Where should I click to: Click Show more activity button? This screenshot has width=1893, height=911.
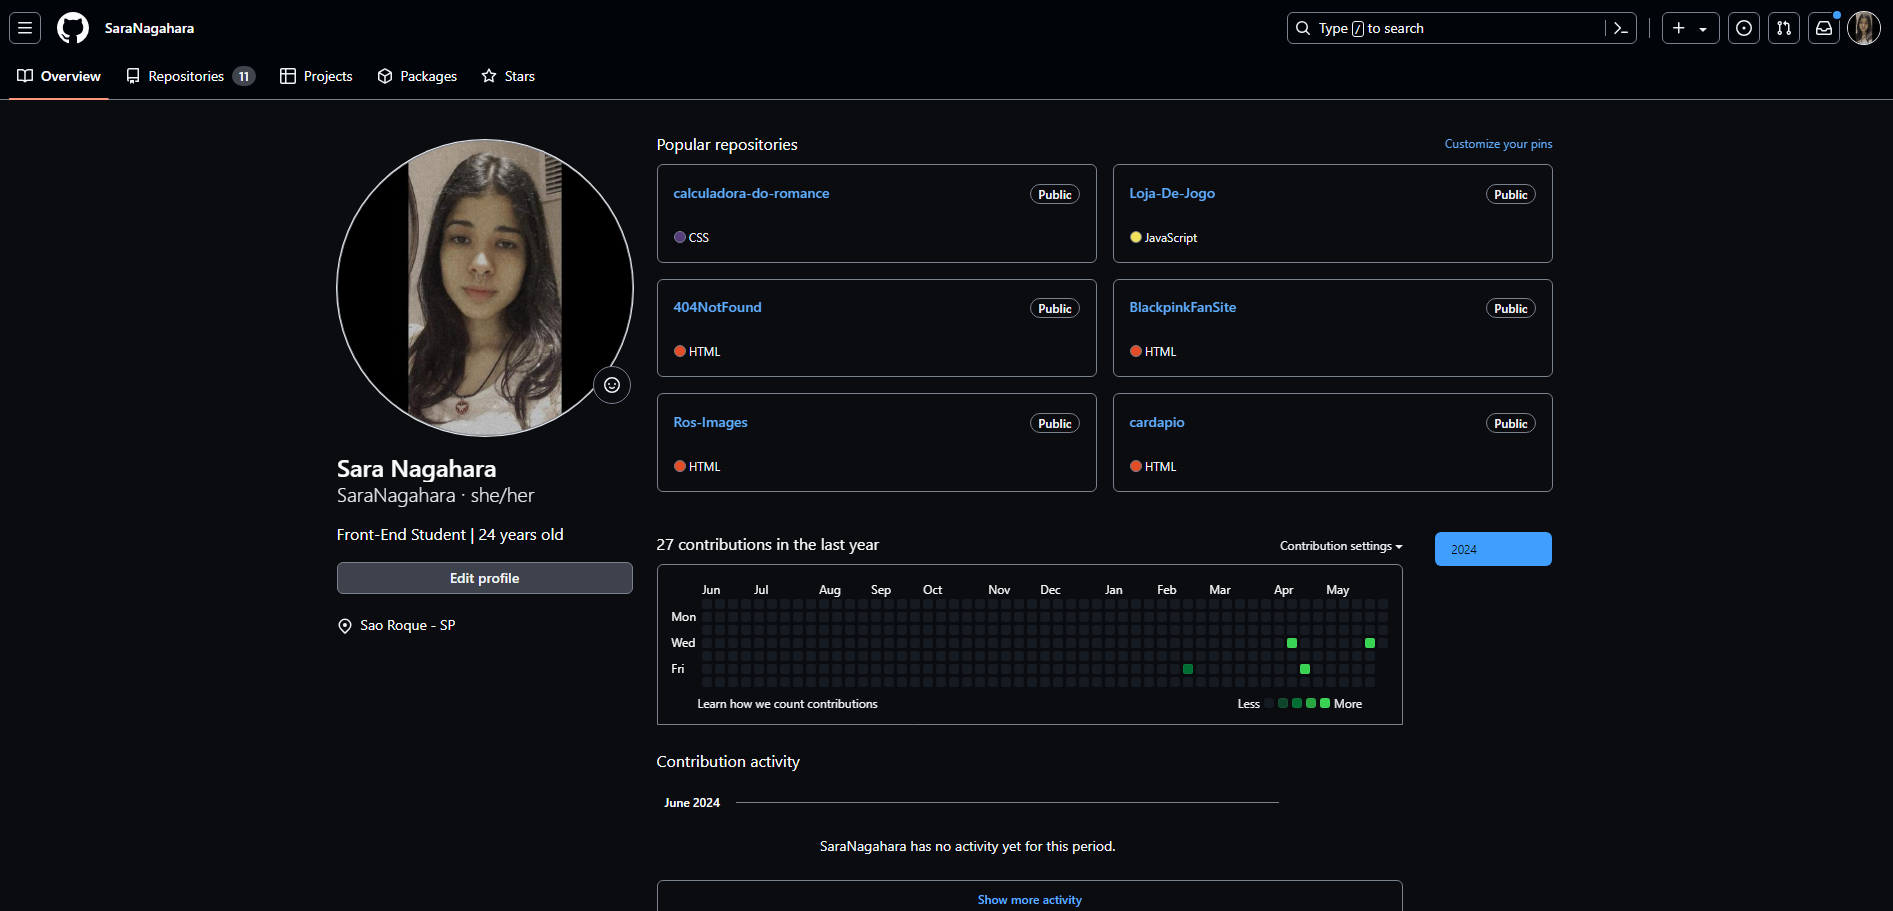(x=1029, y=900)
